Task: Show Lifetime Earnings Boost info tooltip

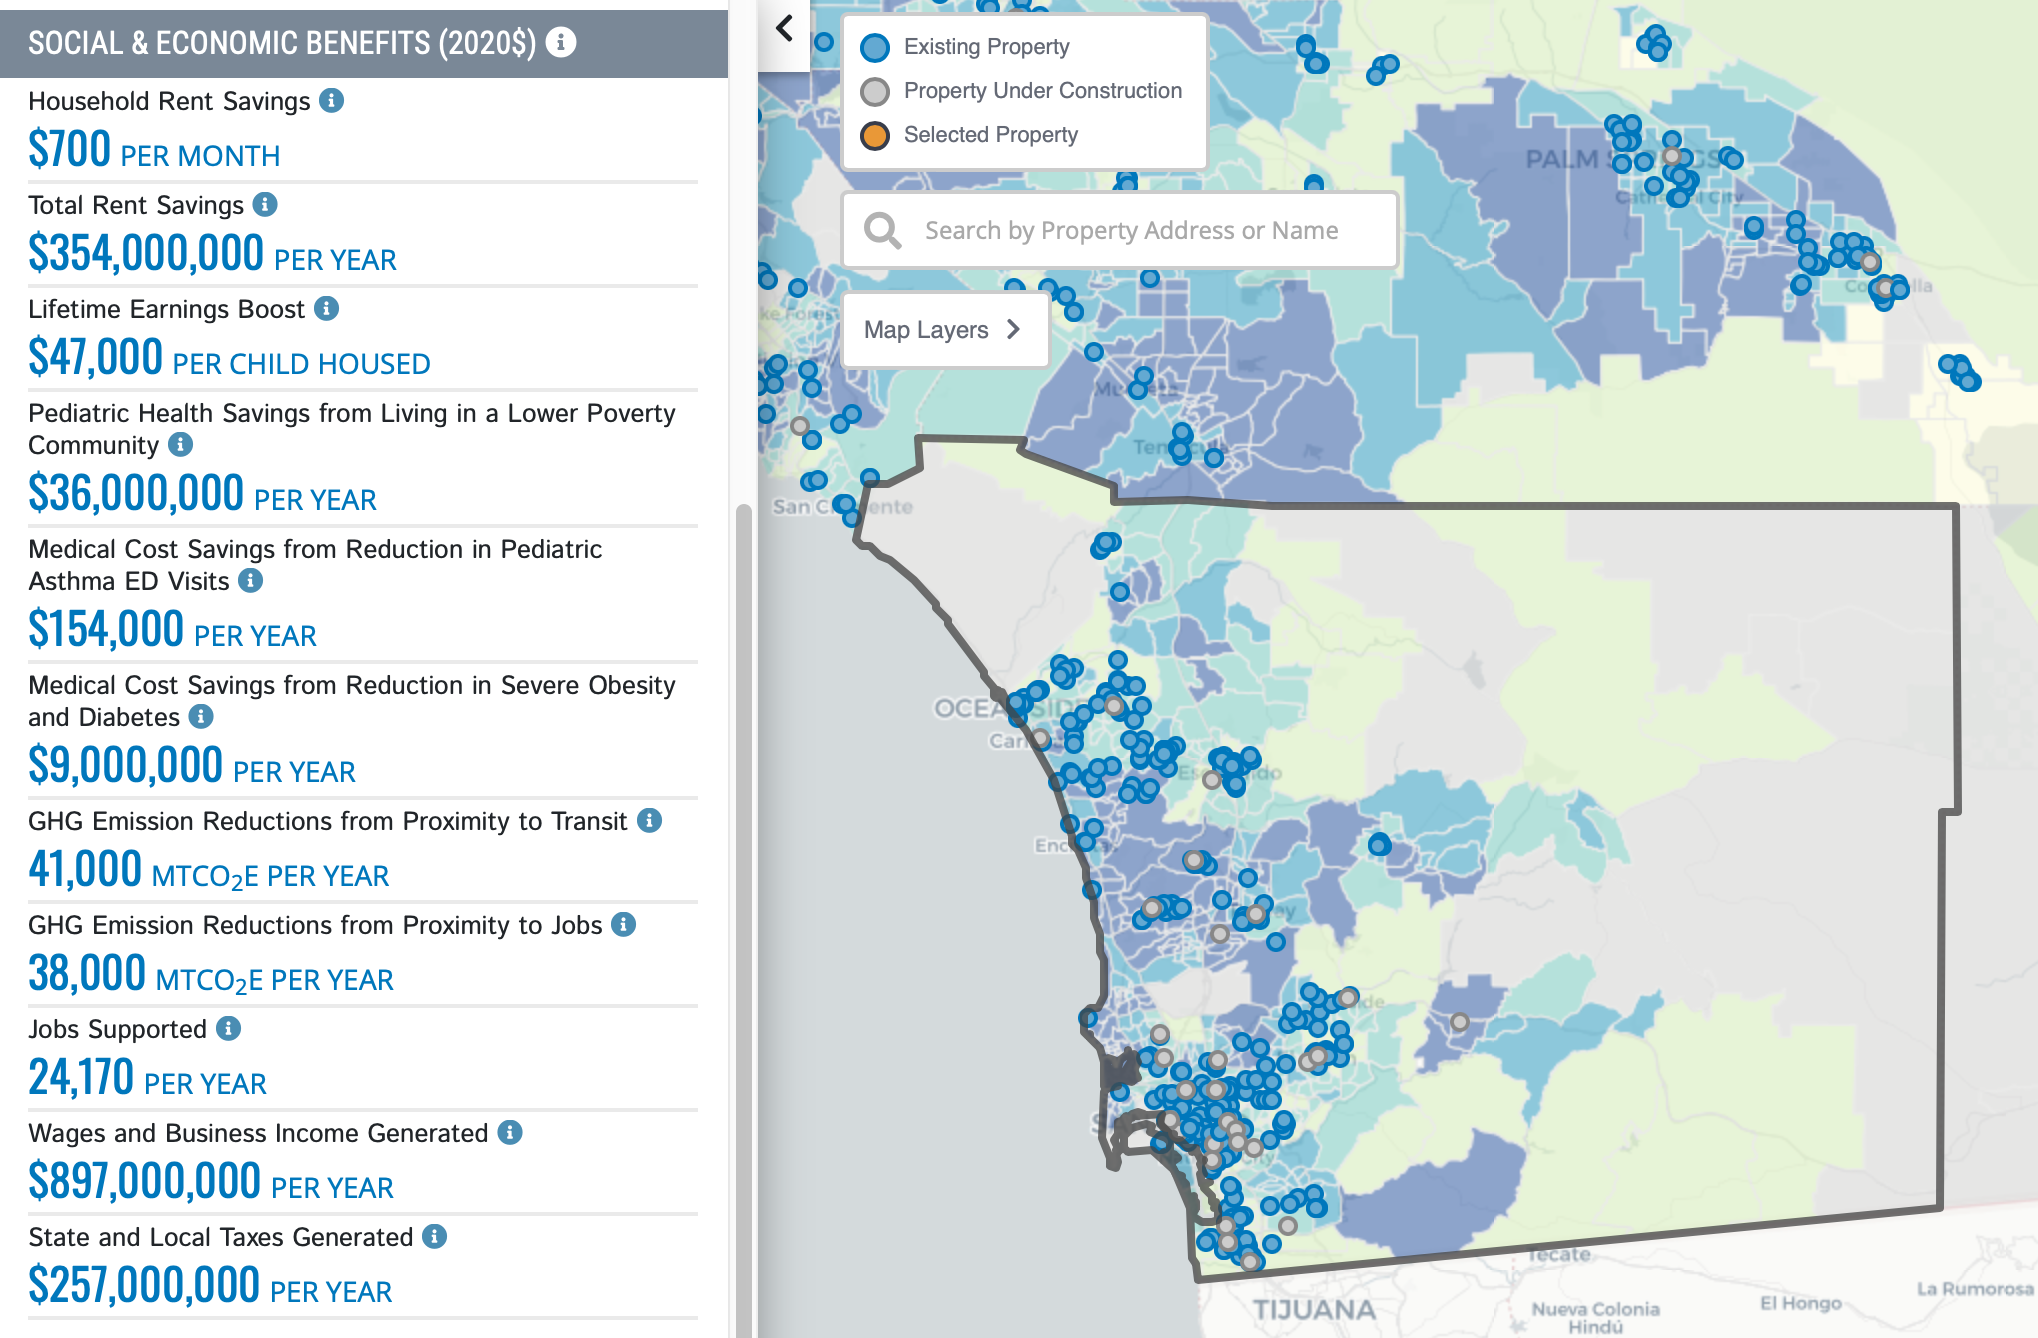Action: pos(326,308)
